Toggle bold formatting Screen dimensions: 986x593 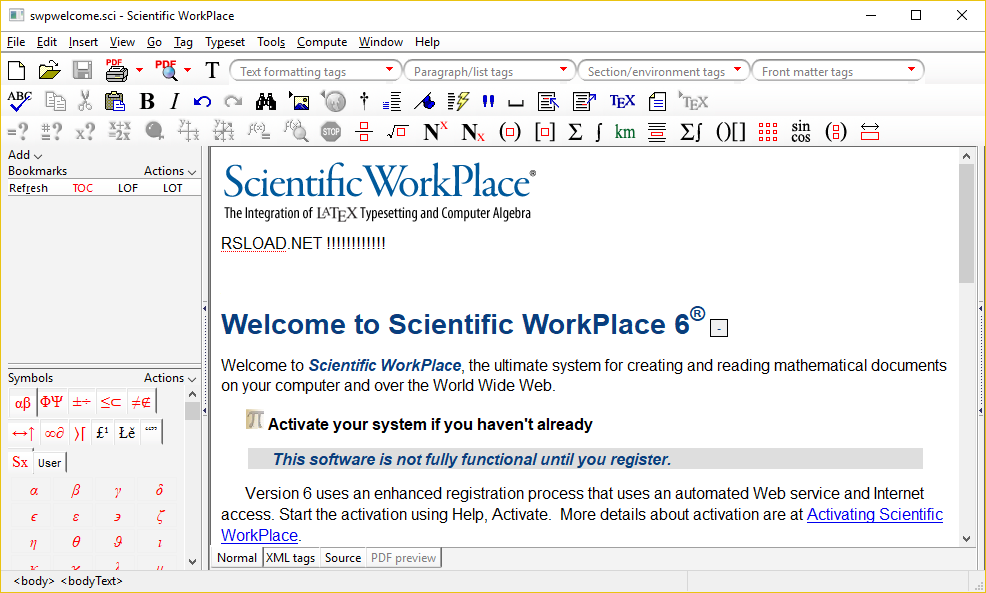(x=147, y=101)
